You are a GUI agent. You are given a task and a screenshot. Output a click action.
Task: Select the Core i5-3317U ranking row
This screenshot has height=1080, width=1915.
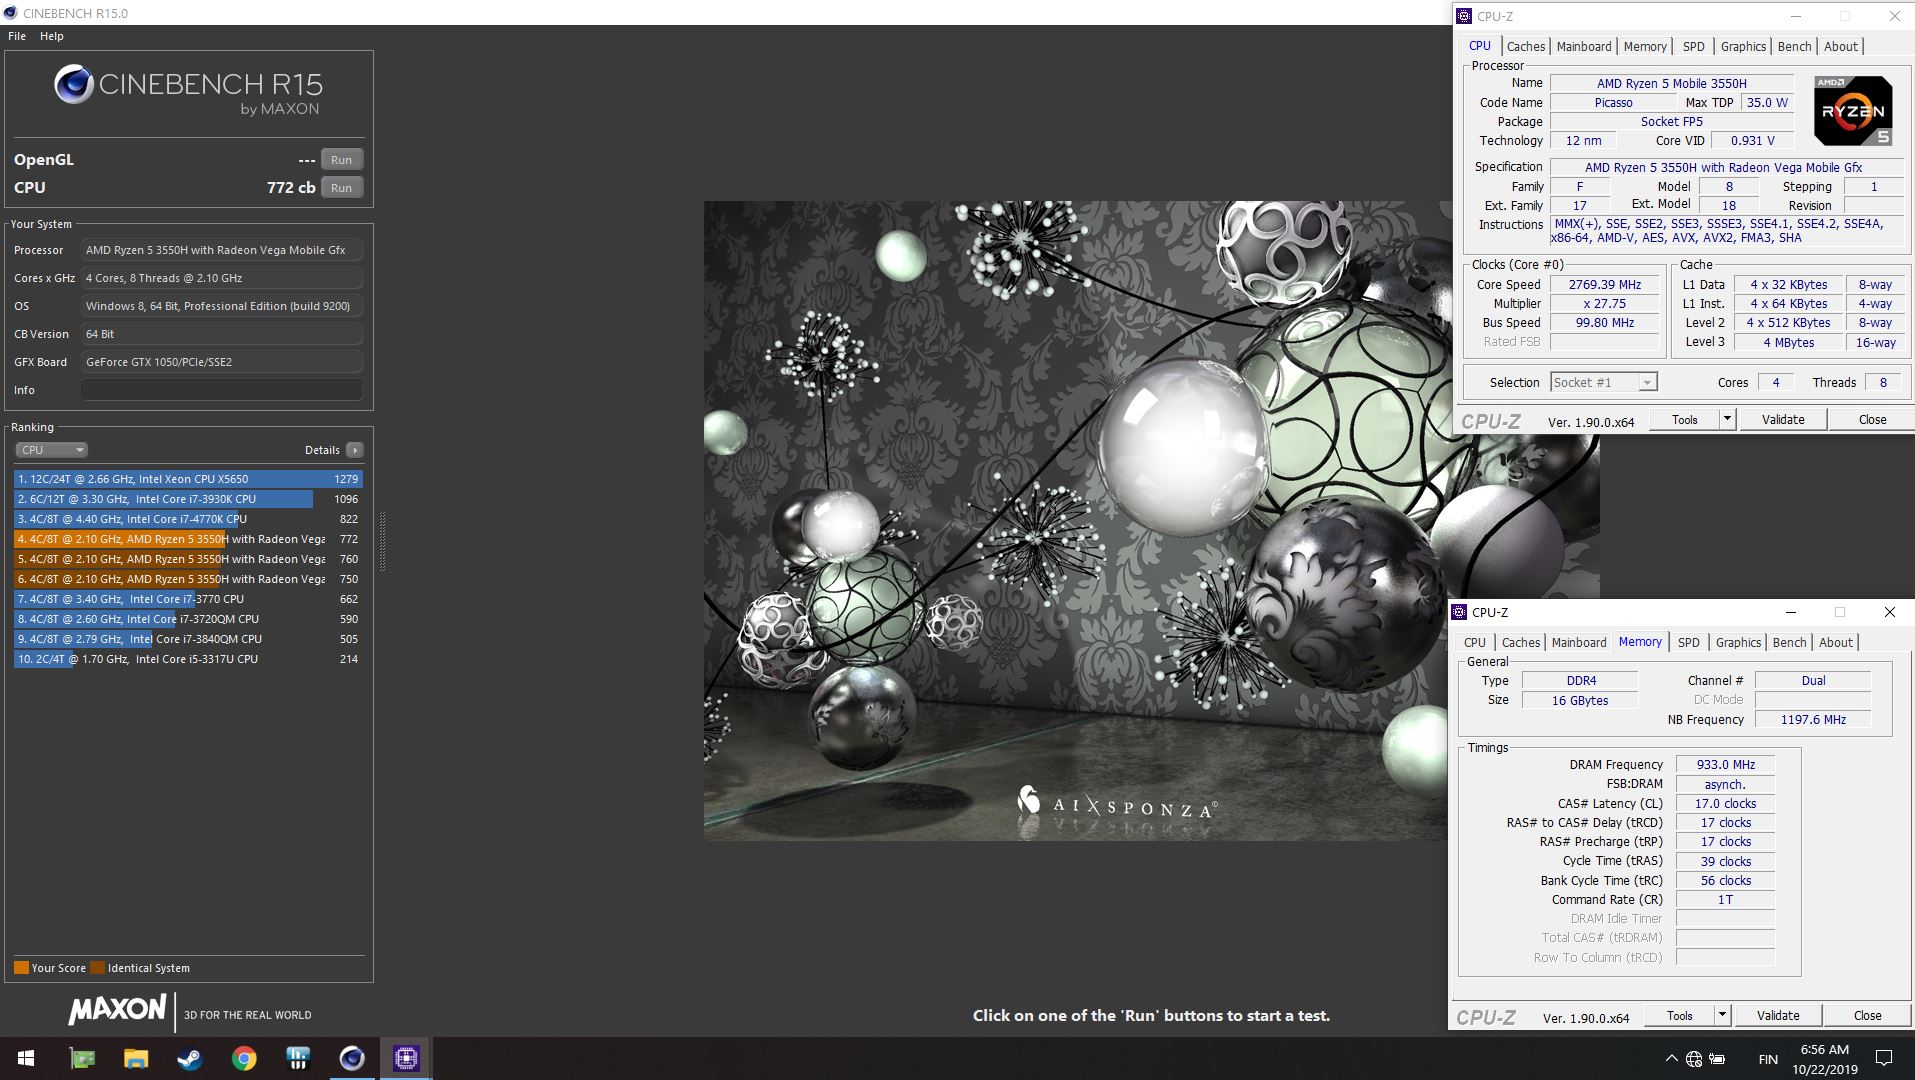tap(188, 659)
